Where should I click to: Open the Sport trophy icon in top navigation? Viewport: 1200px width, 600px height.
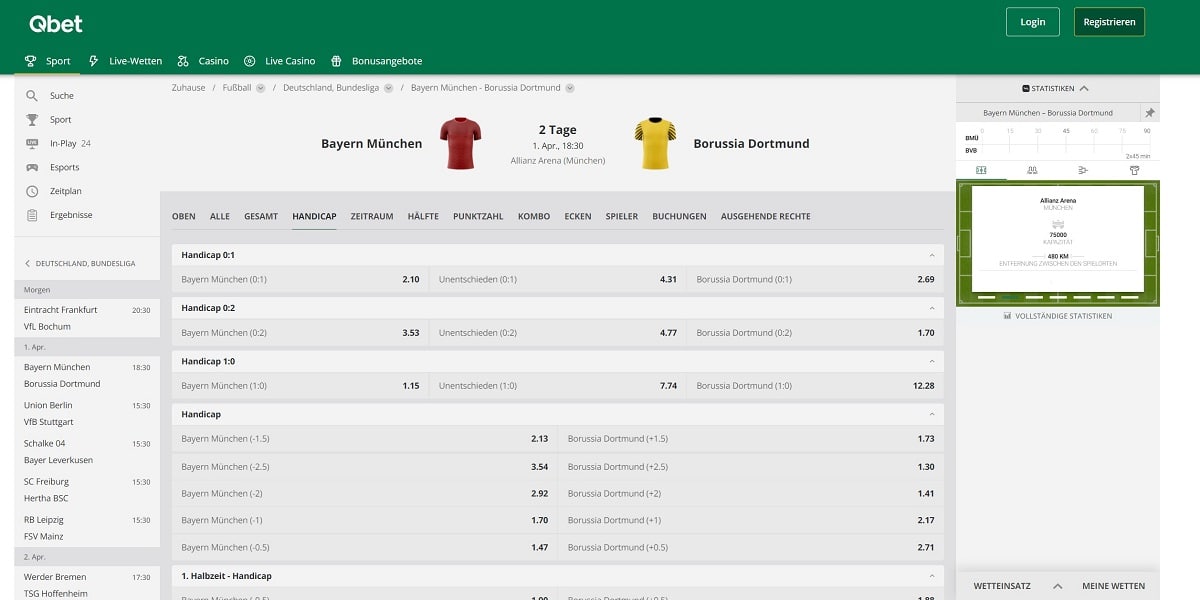click(31, 61)
